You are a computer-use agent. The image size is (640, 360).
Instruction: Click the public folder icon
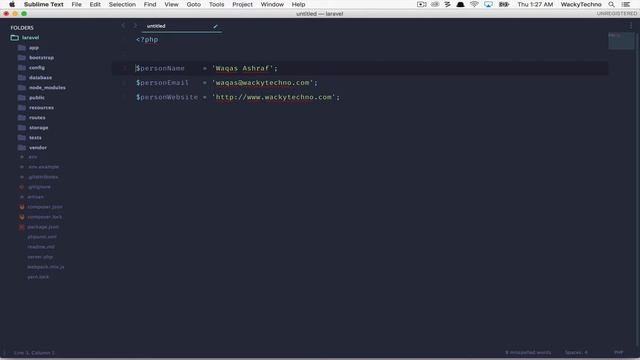tap(22, 98)
